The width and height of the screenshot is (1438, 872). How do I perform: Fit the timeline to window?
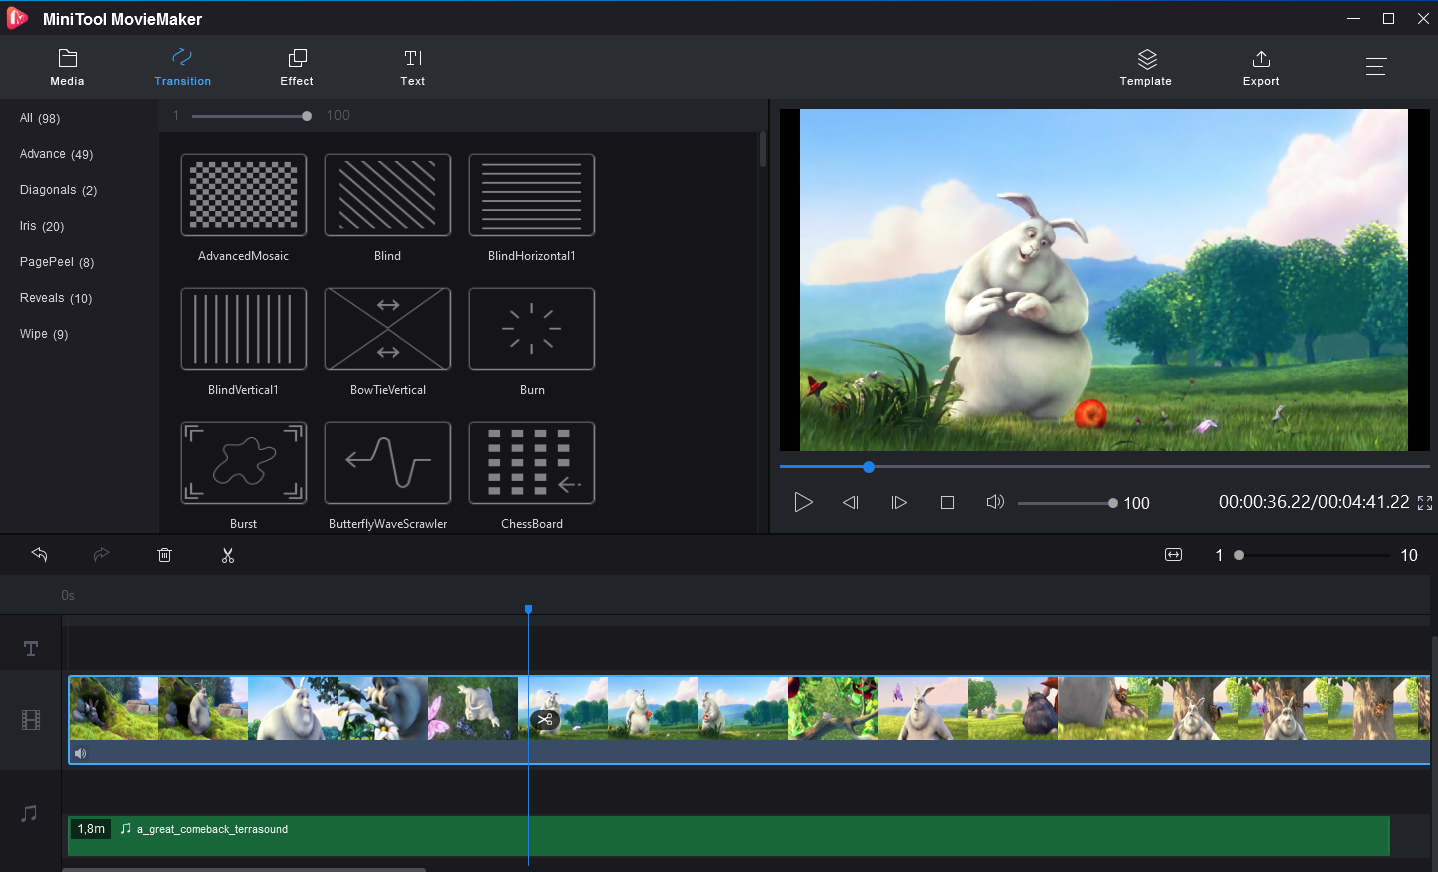coord(1173,554)
